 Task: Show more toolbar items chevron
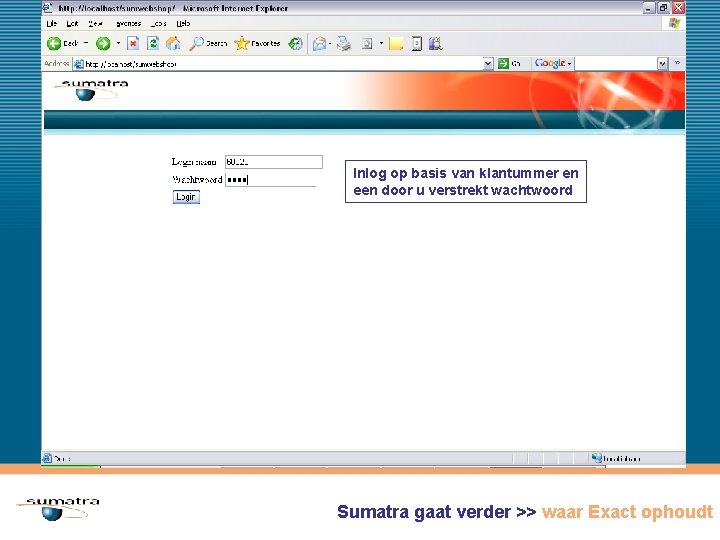tap(677, 63)
